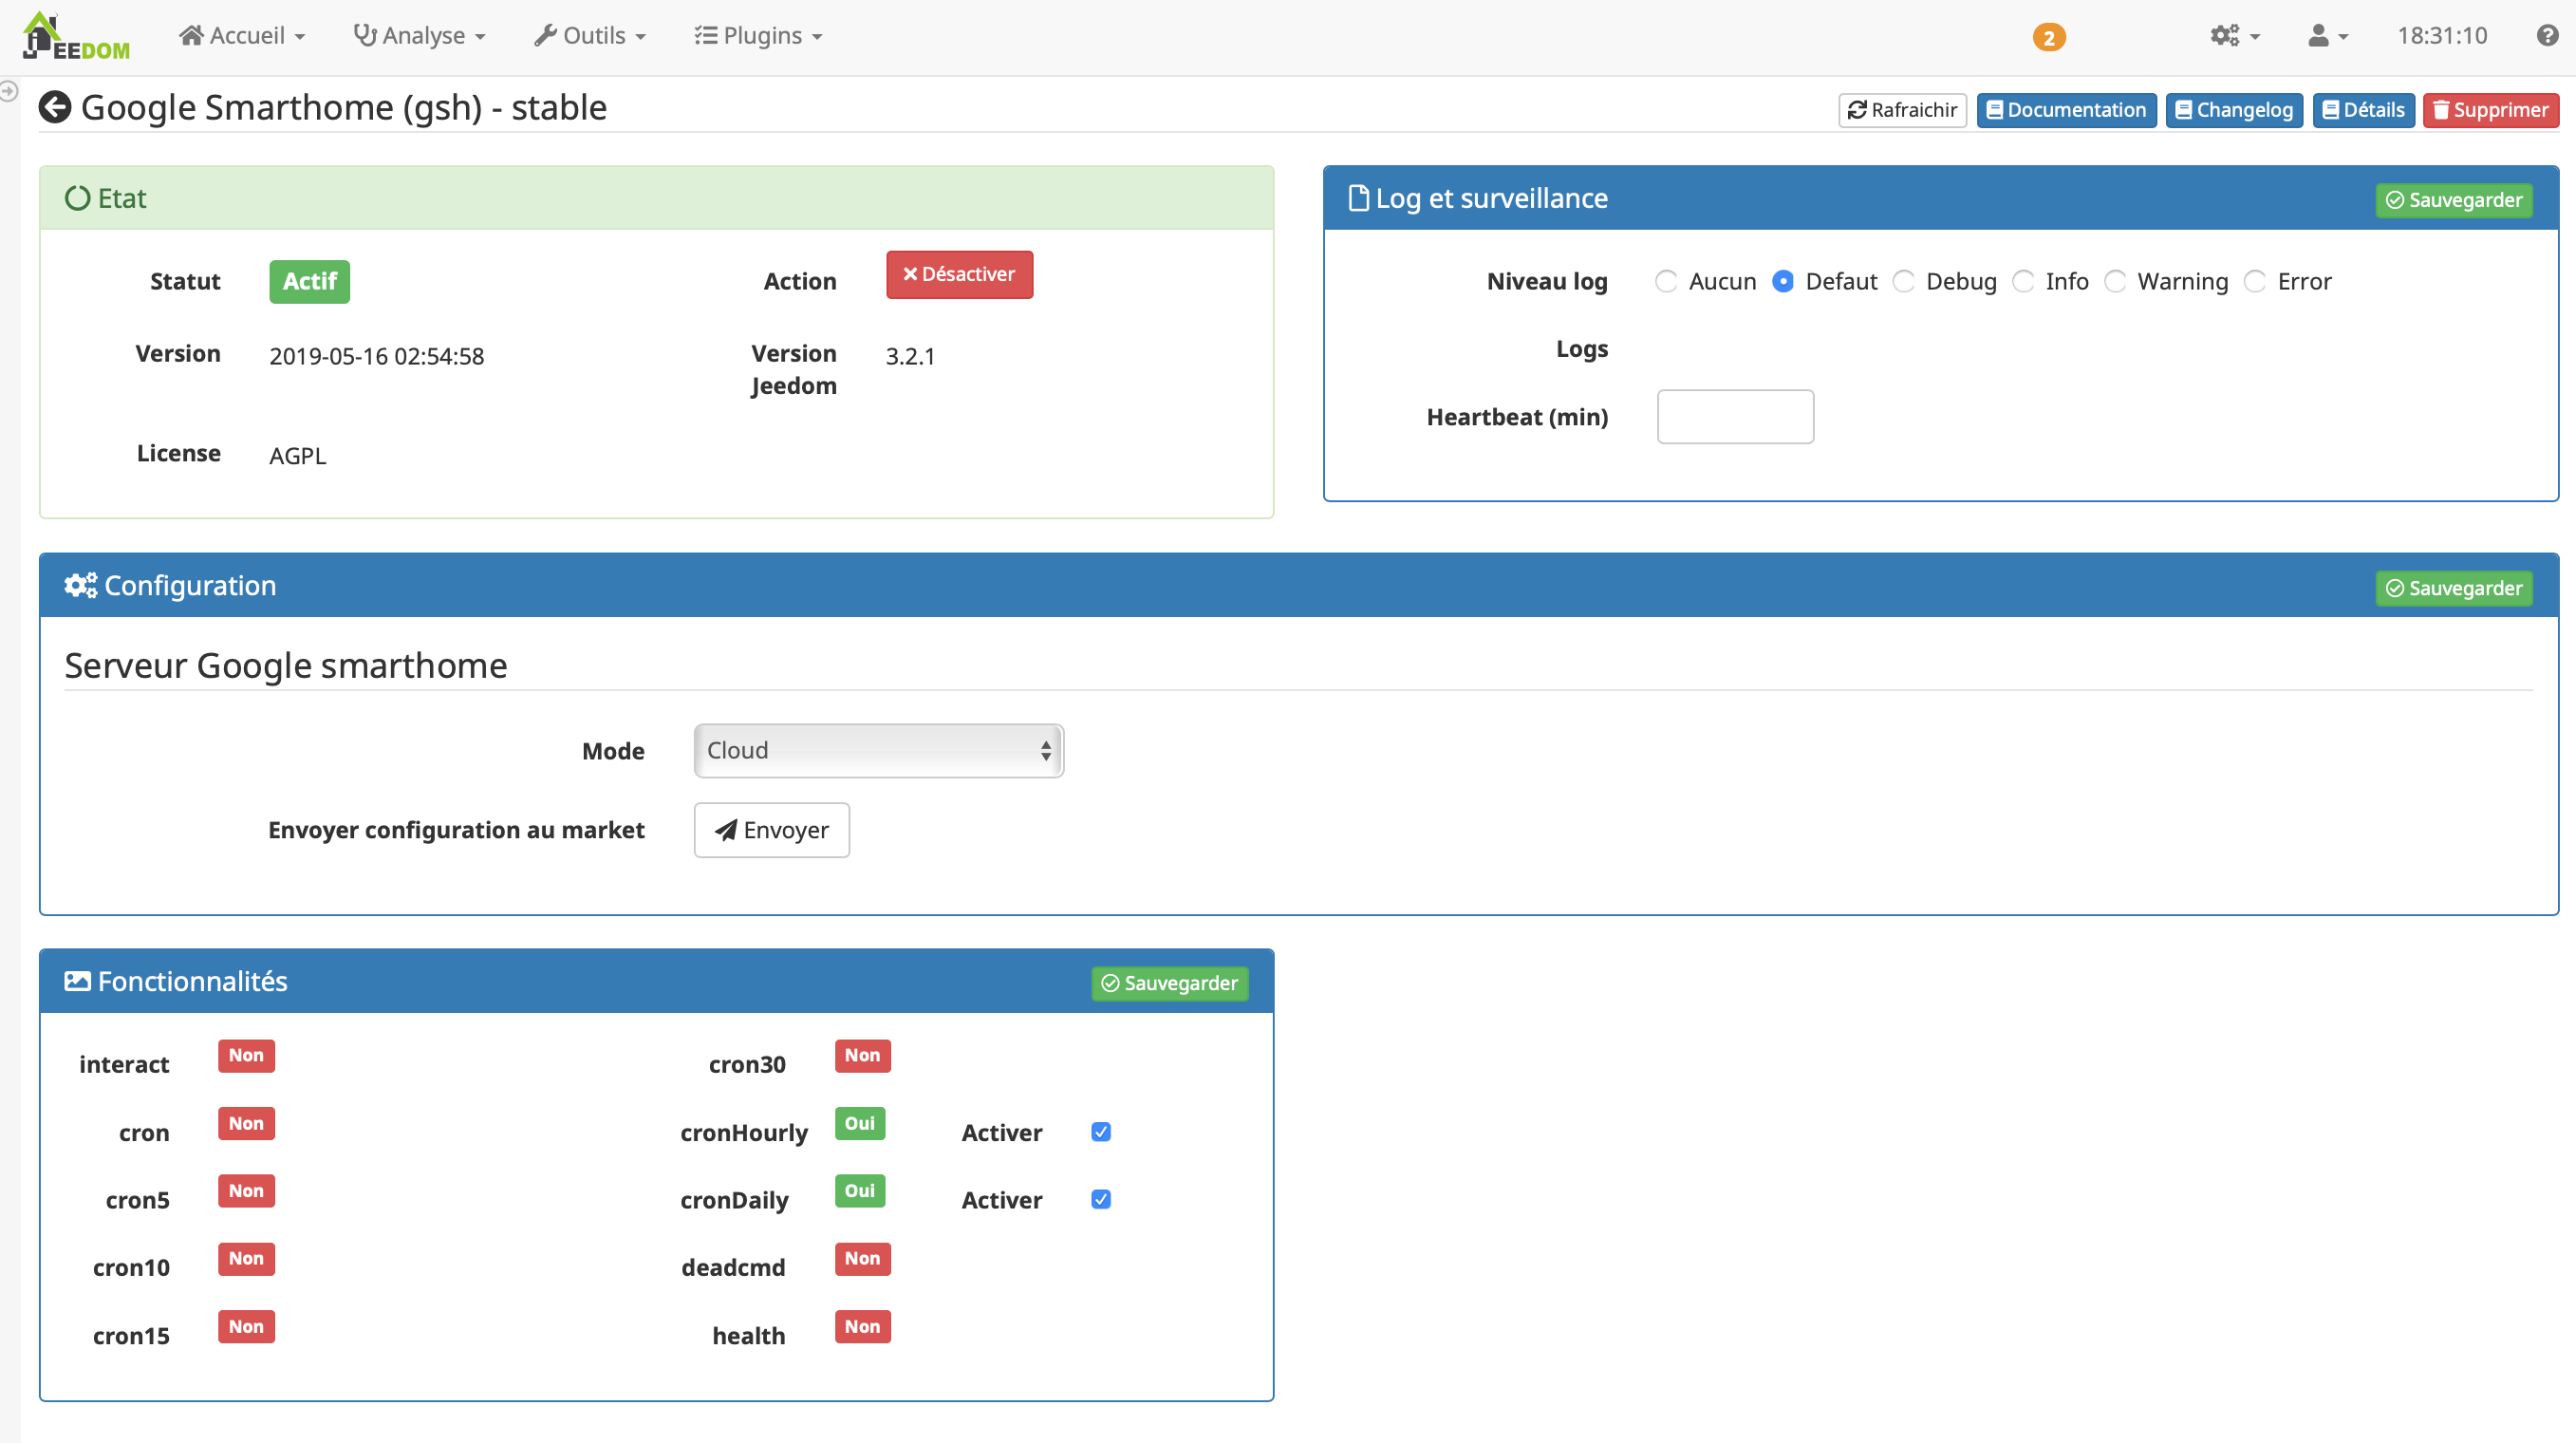Click the Non badge next to interact
Viewport: 2576px width, 1443px height.
click(x=246, y=1056)
